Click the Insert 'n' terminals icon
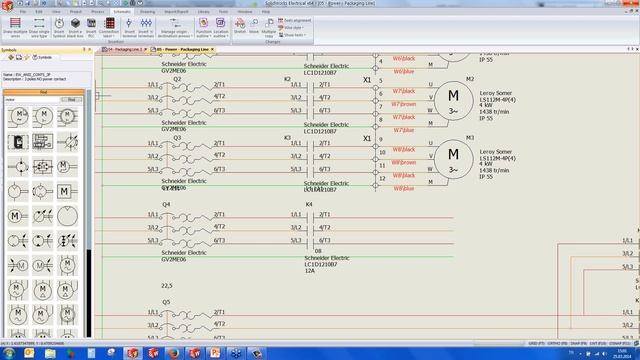The height and width of the screenshot is (360, 640). pos(146,28)
